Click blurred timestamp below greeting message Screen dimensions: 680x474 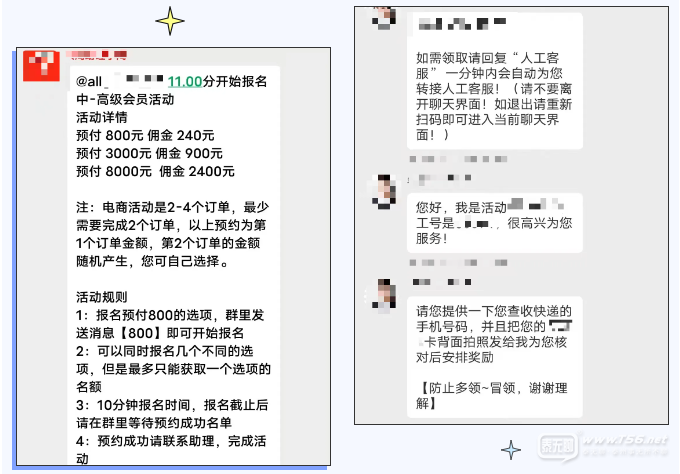[x=458, y=263]
